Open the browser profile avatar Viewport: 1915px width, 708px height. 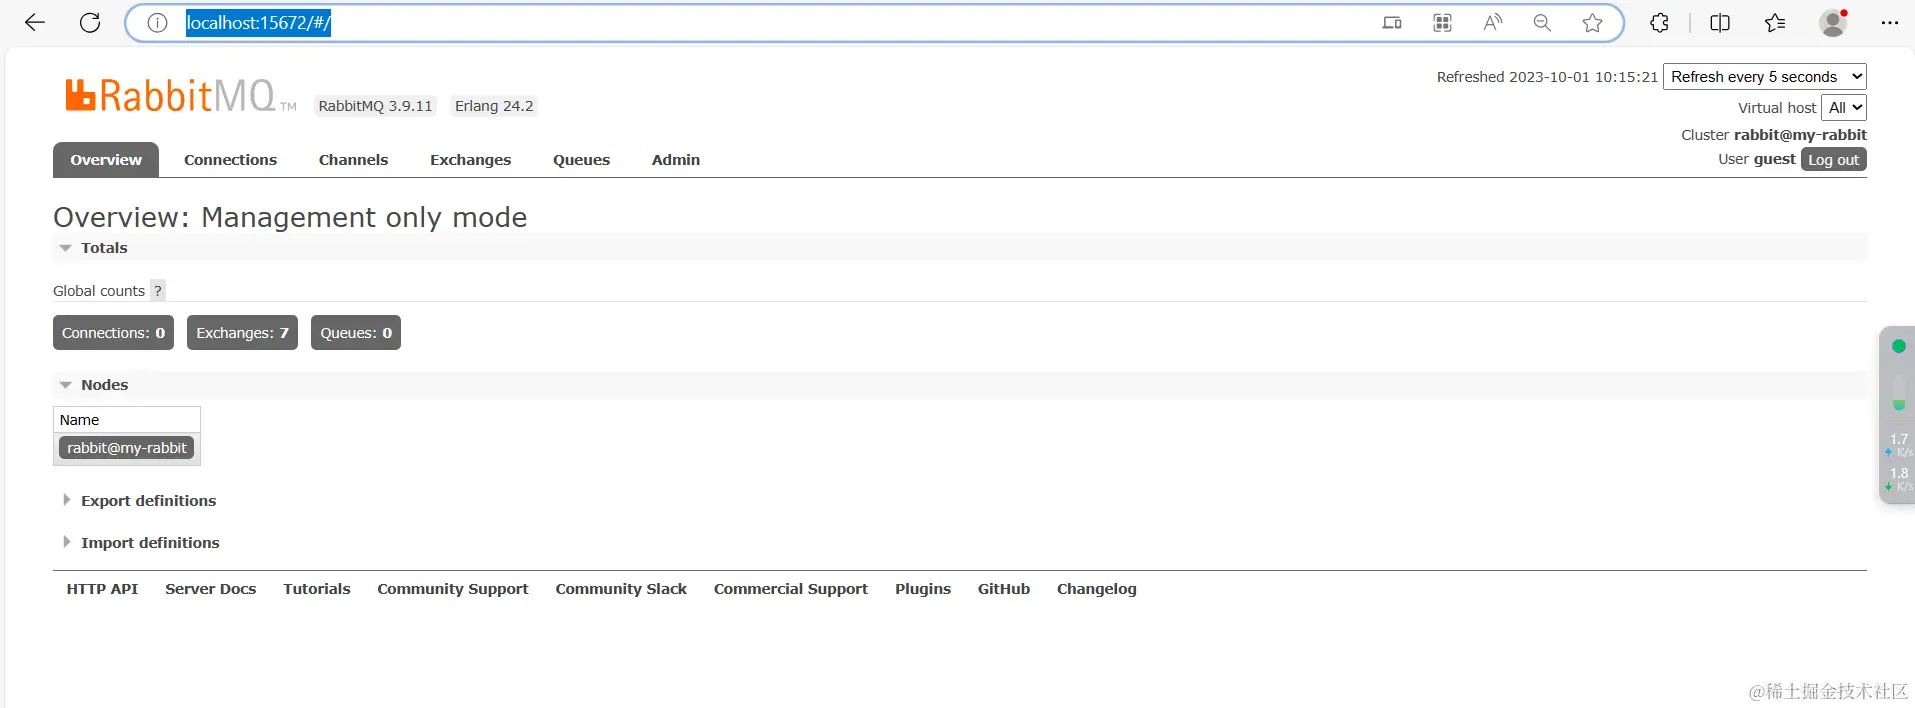1833,23
